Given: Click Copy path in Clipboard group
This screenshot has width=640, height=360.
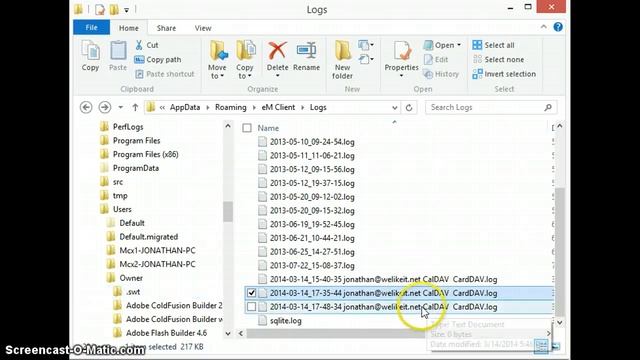Looking at the screenshot, I should [158, 60].
